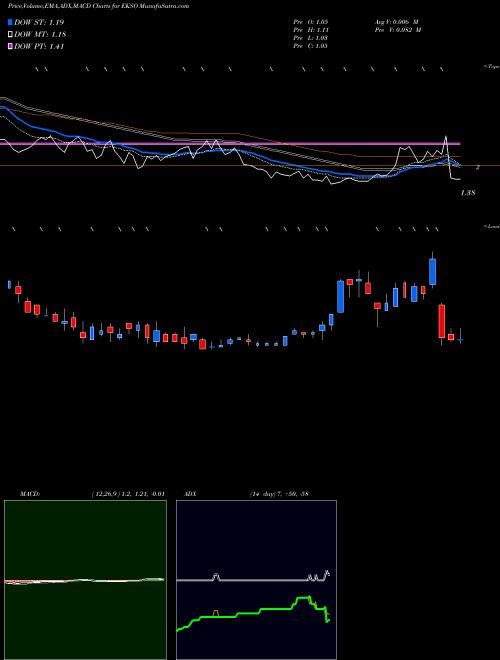Select the 'DOW ST: 1.19' legend label
This screenshot has width=500, height=660.
click(39, 22)
